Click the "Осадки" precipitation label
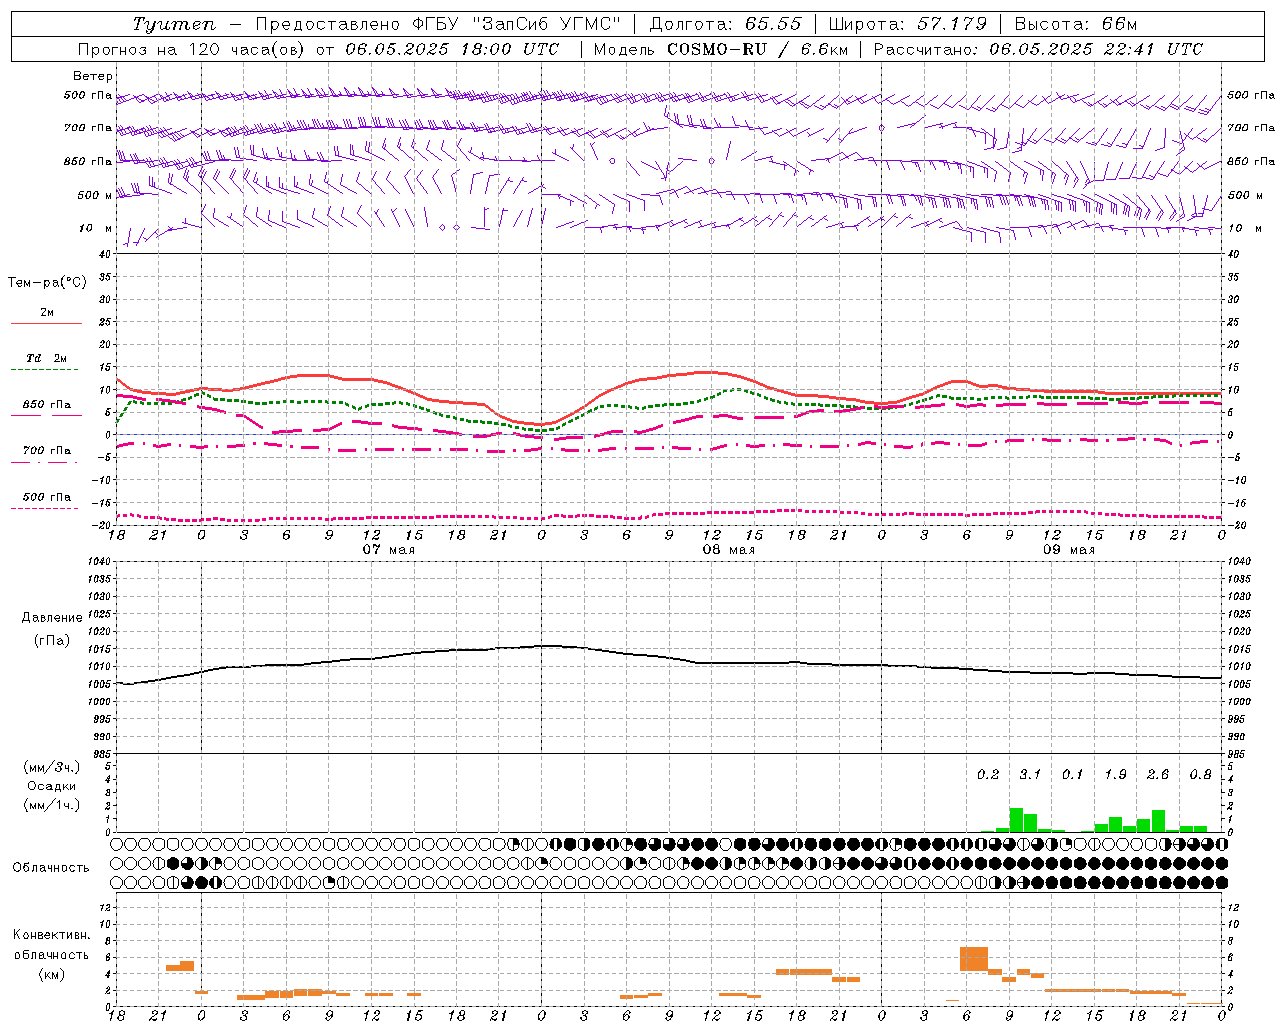 click(x=52, y=786)
